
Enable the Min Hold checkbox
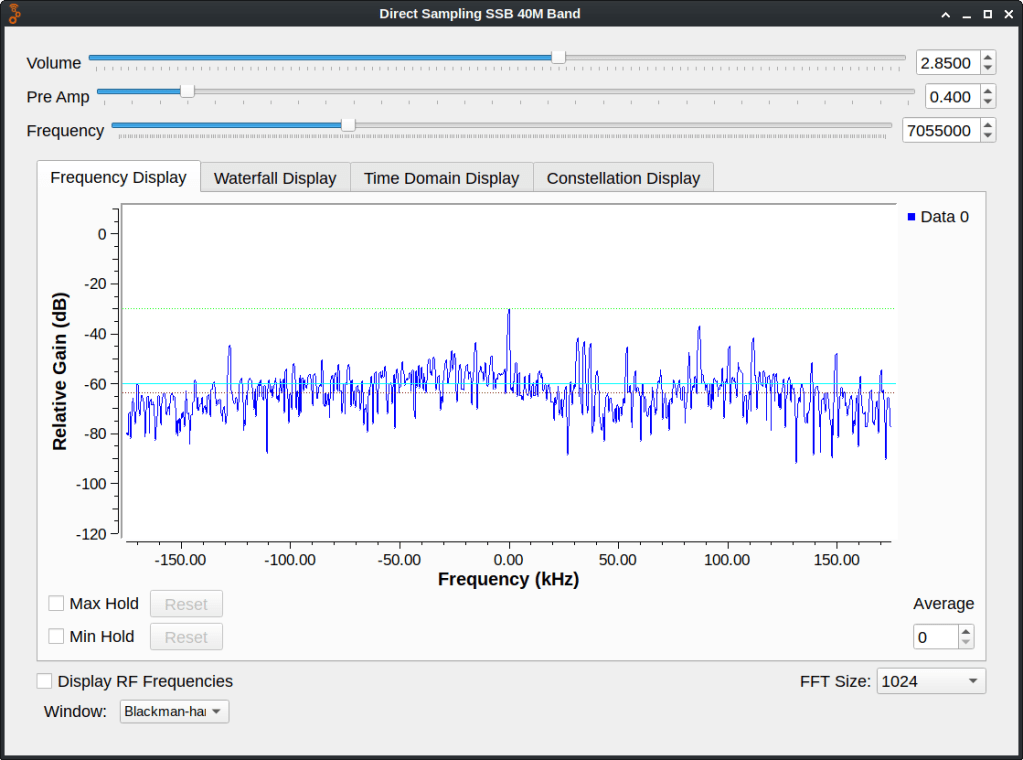57,636
